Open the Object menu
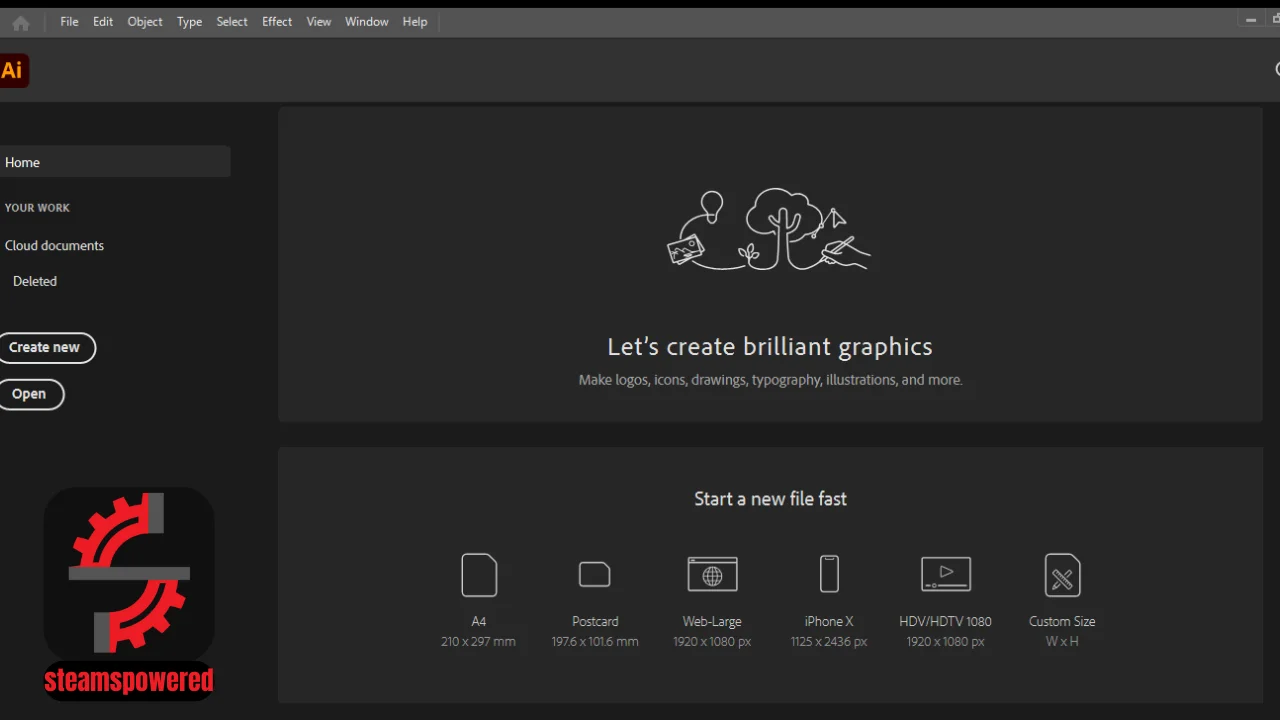Screen dimensions: 1280x720 (145, 22)
